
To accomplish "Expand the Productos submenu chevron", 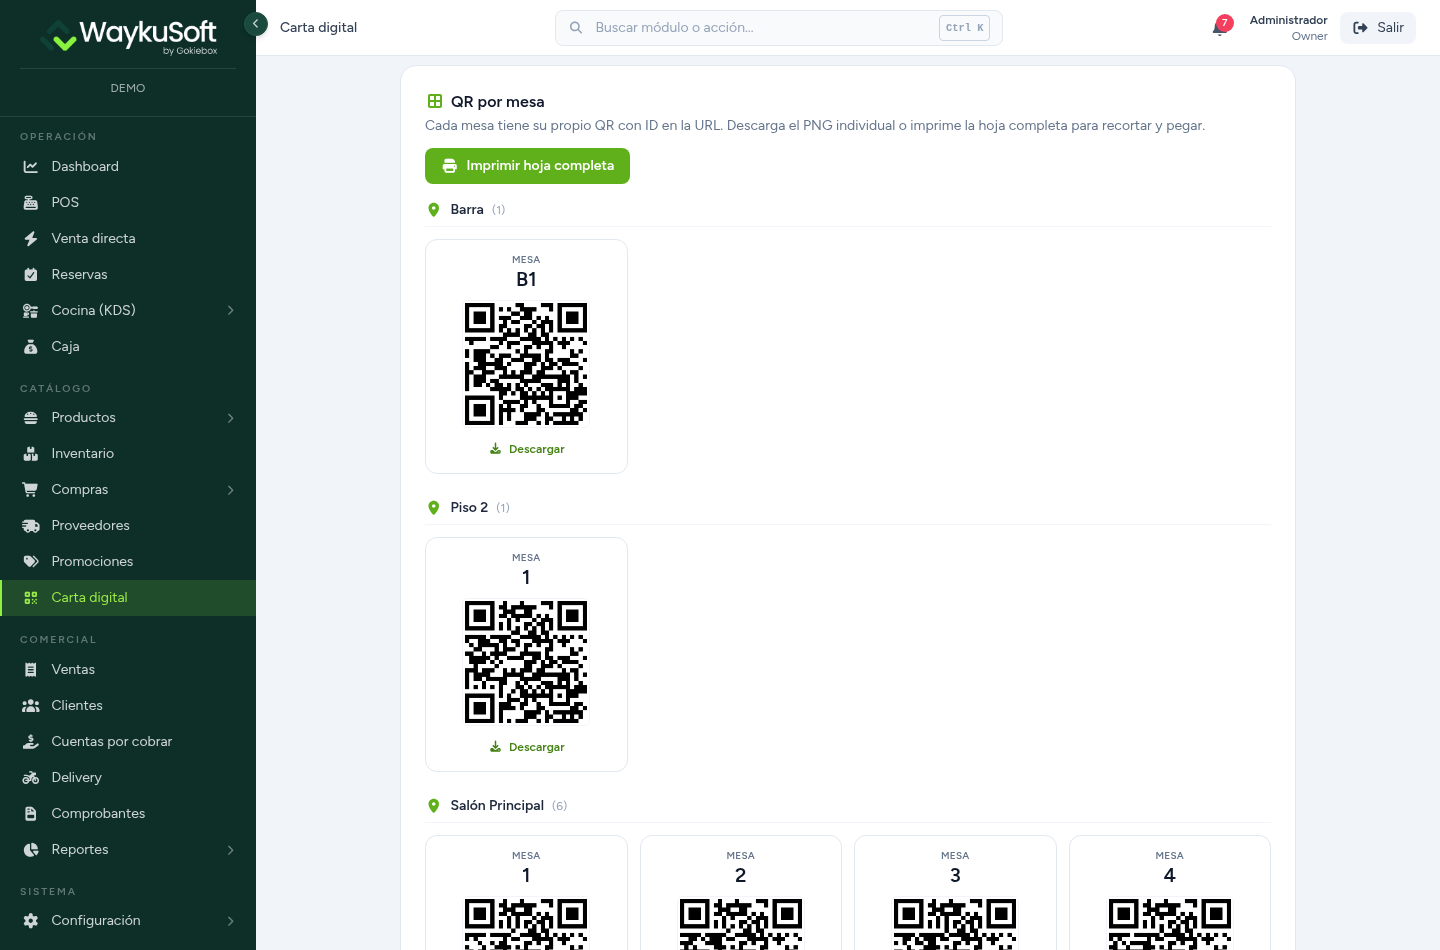I will point(231,418).
